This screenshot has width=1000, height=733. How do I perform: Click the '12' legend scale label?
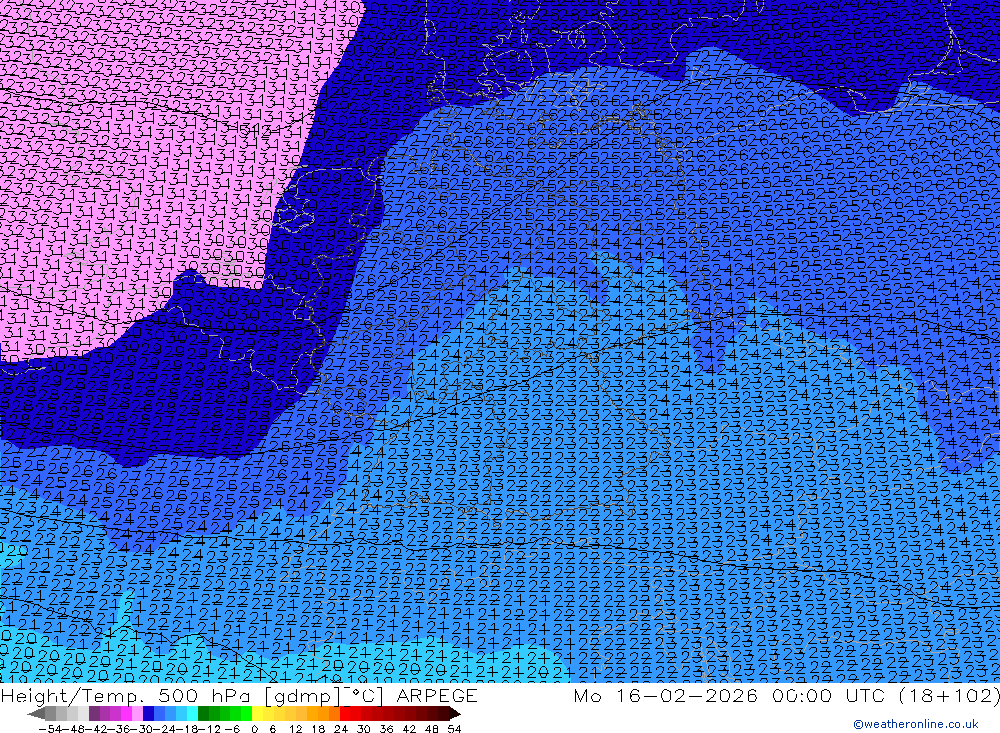tap(295, 729)
